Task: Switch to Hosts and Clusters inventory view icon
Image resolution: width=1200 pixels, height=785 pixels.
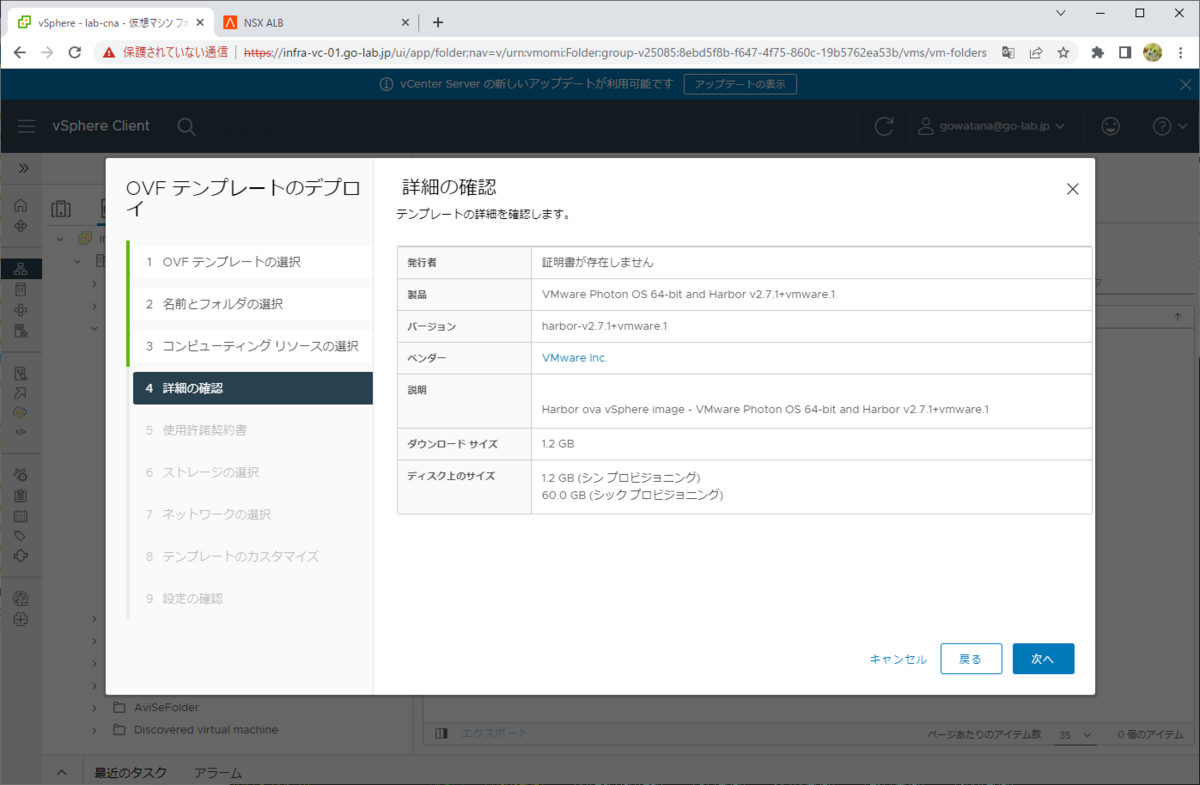Action: (62, 208)
